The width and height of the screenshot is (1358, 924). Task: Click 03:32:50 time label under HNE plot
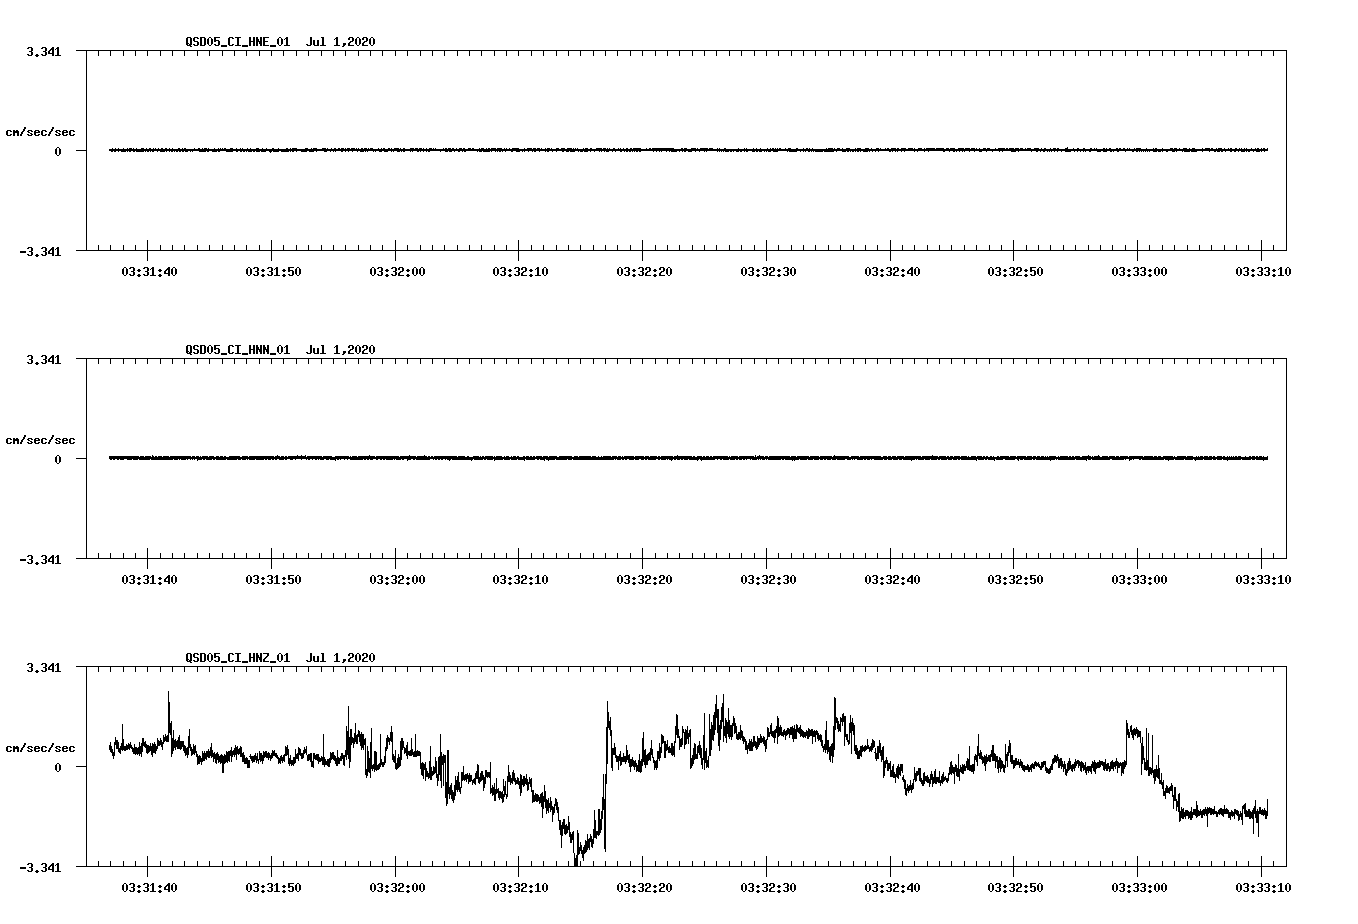pyautogui.click(x=1015, y=271)
